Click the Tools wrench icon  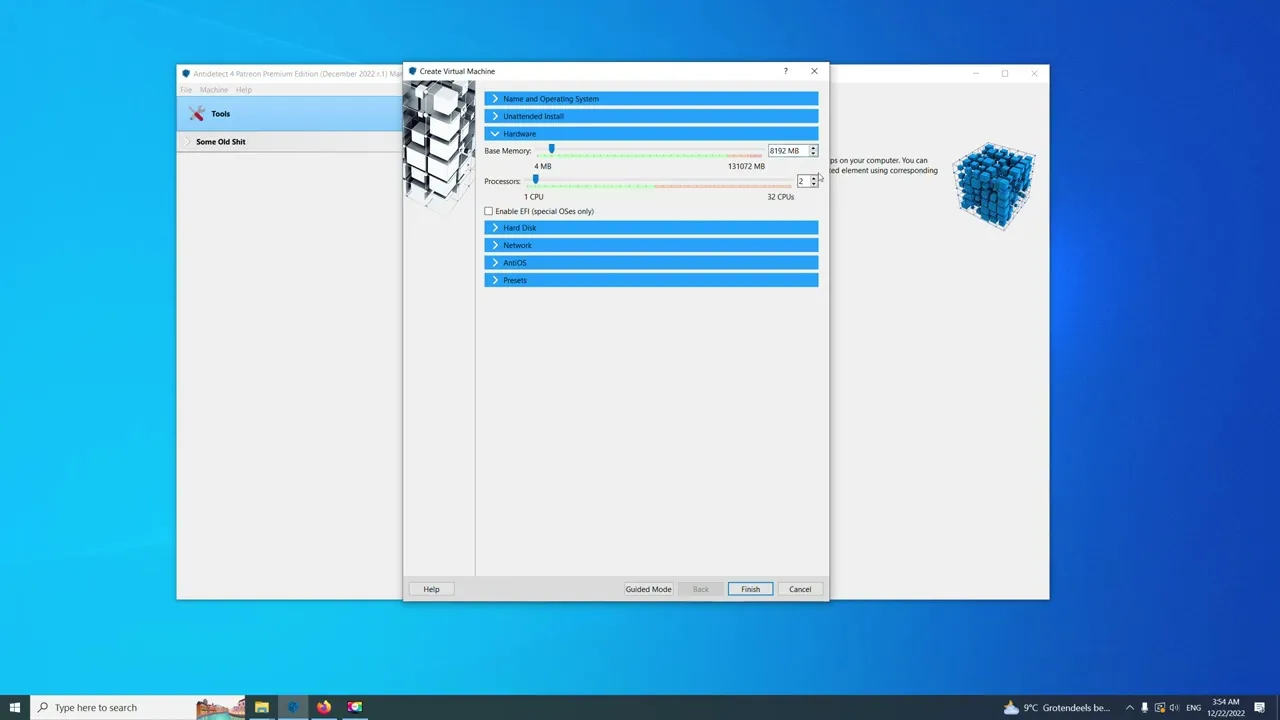pos(197,114)
